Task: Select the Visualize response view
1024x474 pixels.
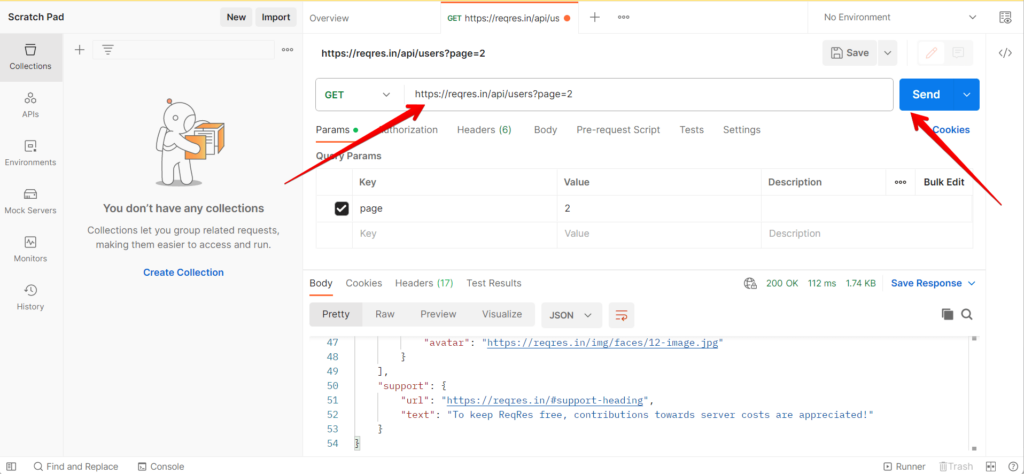Action: pos(502,314)
